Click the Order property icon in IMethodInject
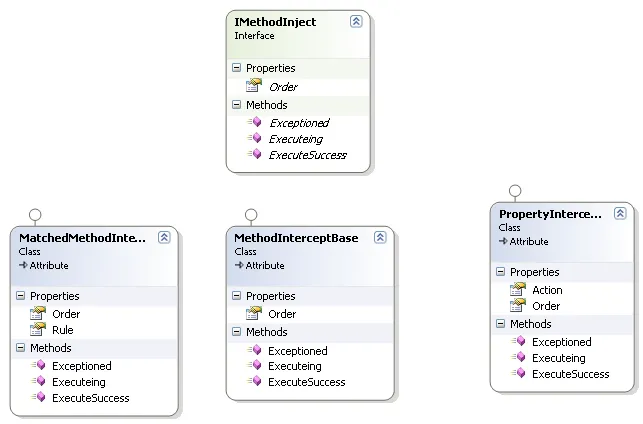The height and width of the screenshot is (424, 643). pos(253,87)
